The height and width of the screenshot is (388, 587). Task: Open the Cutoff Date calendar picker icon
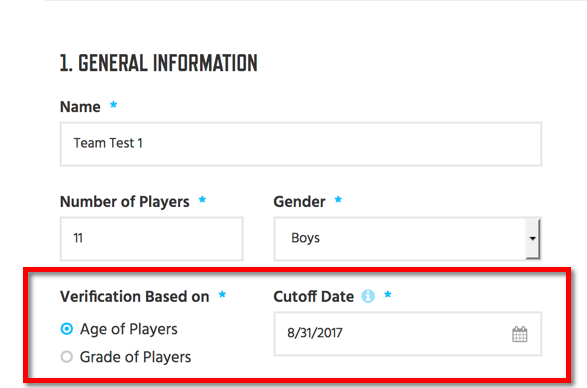click(520, 334)
